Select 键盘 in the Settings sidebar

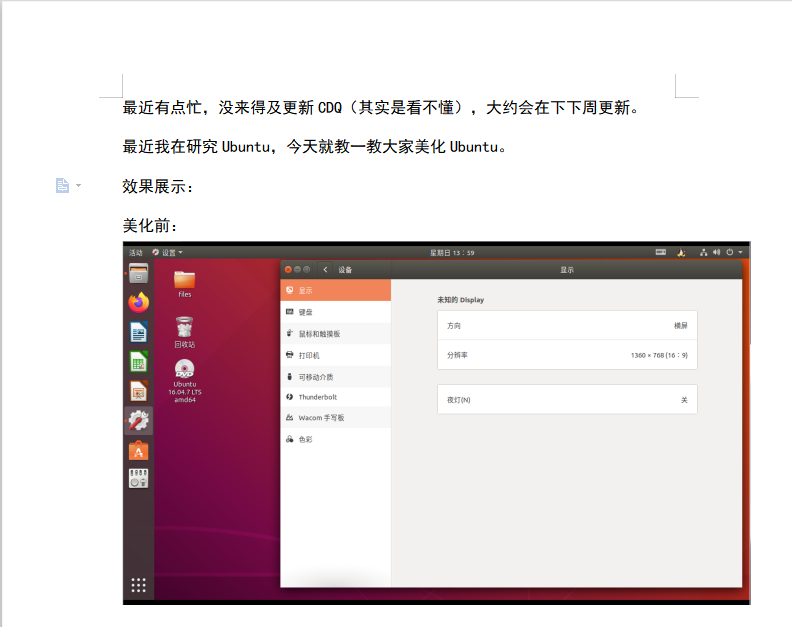336,312
